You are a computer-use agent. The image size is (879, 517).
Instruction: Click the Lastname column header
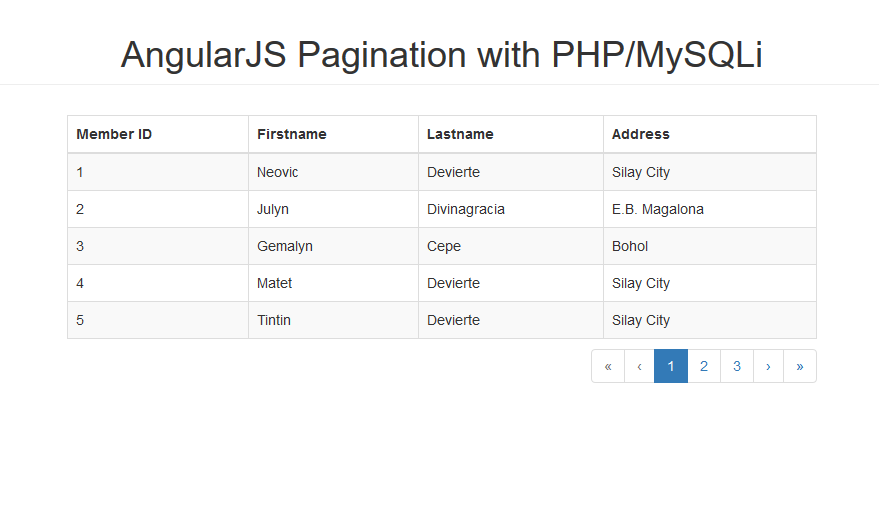511,134
